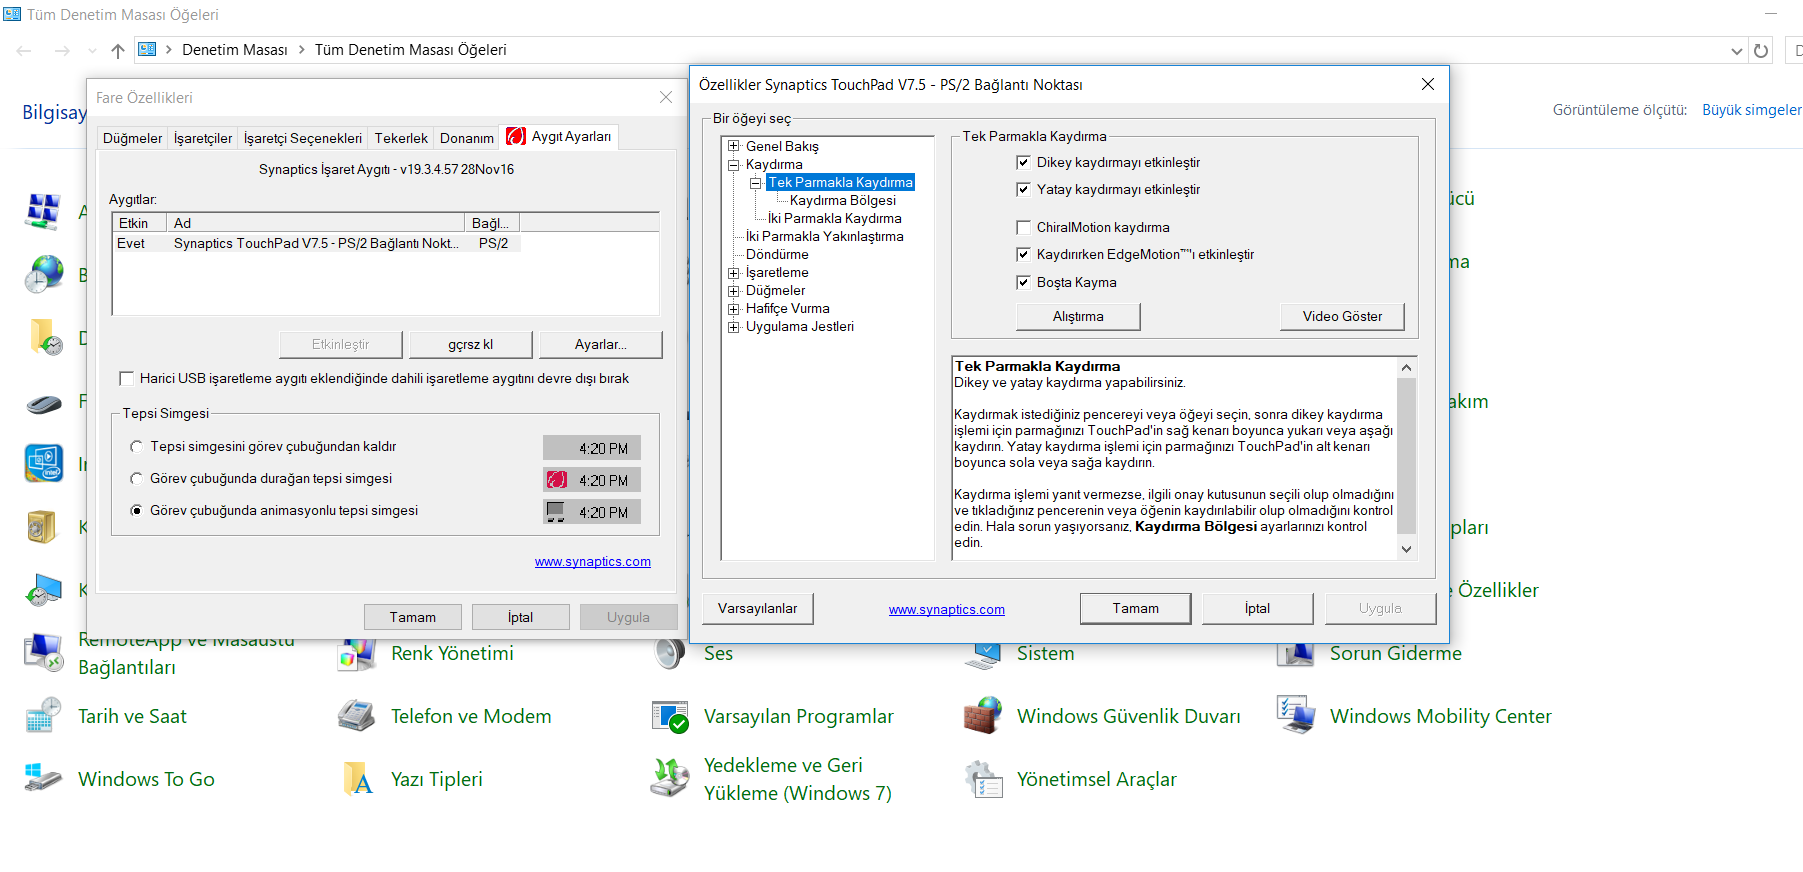Toggle Dikey kaydırmayı etkinleştir checkbox
The height and width of the screenshot is (872, 1803).
pyautogui.click(x=1023, y=162)
